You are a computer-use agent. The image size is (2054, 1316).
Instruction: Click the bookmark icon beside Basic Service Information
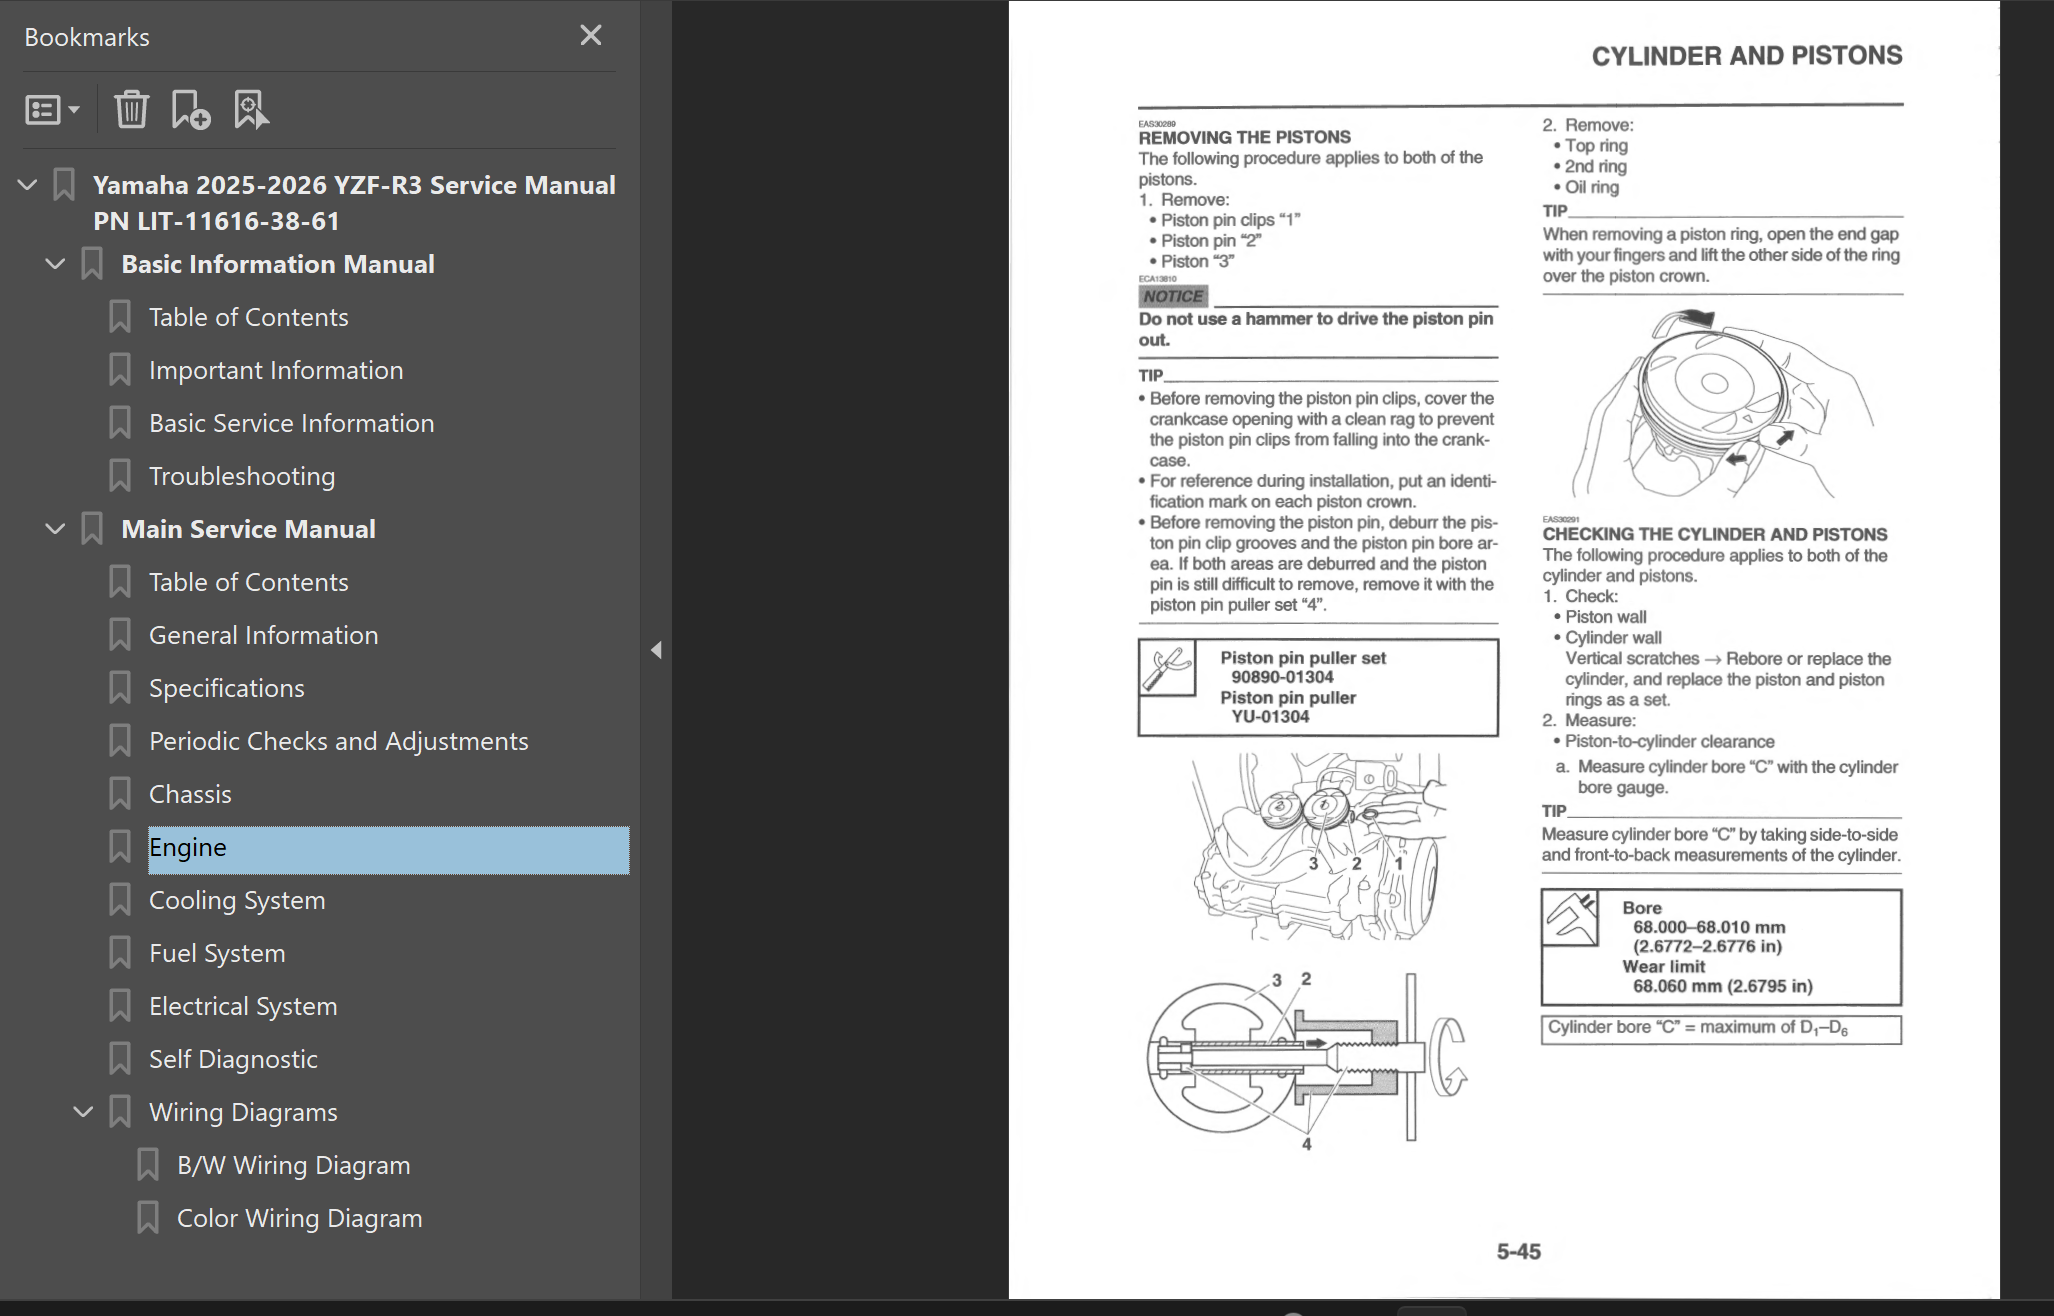coord(120,423)
